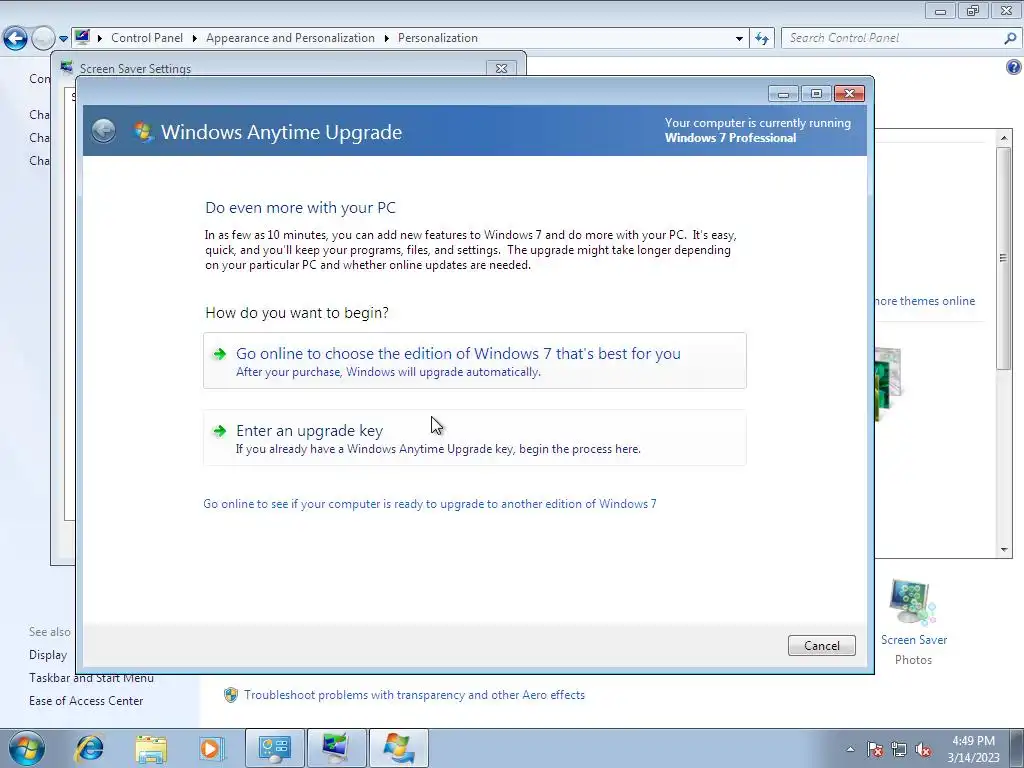This screenshot has width=1024, height=768.
Task: Click the Control Panel back navigation button
Action: click(15, 38)
